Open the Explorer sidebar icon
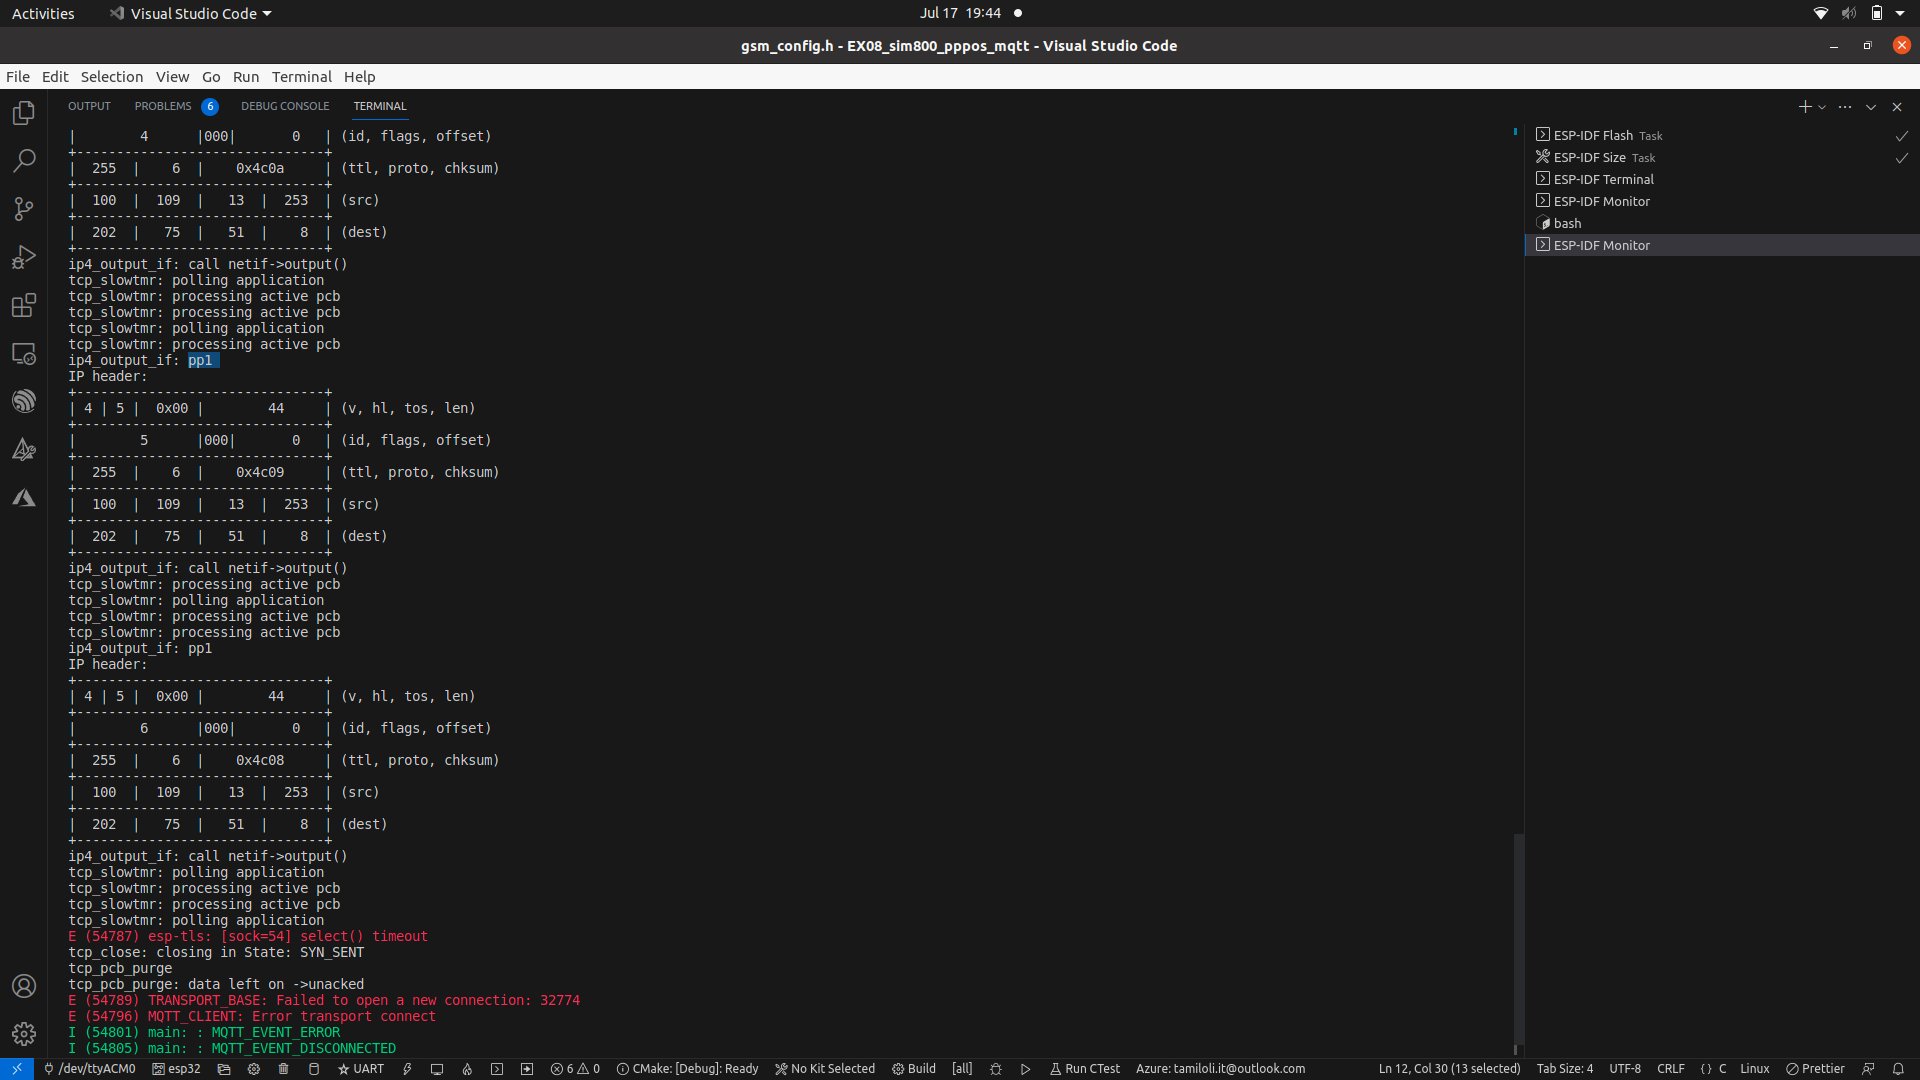This screenshot has height=1080, width=1920. click(x=24, y=113)
